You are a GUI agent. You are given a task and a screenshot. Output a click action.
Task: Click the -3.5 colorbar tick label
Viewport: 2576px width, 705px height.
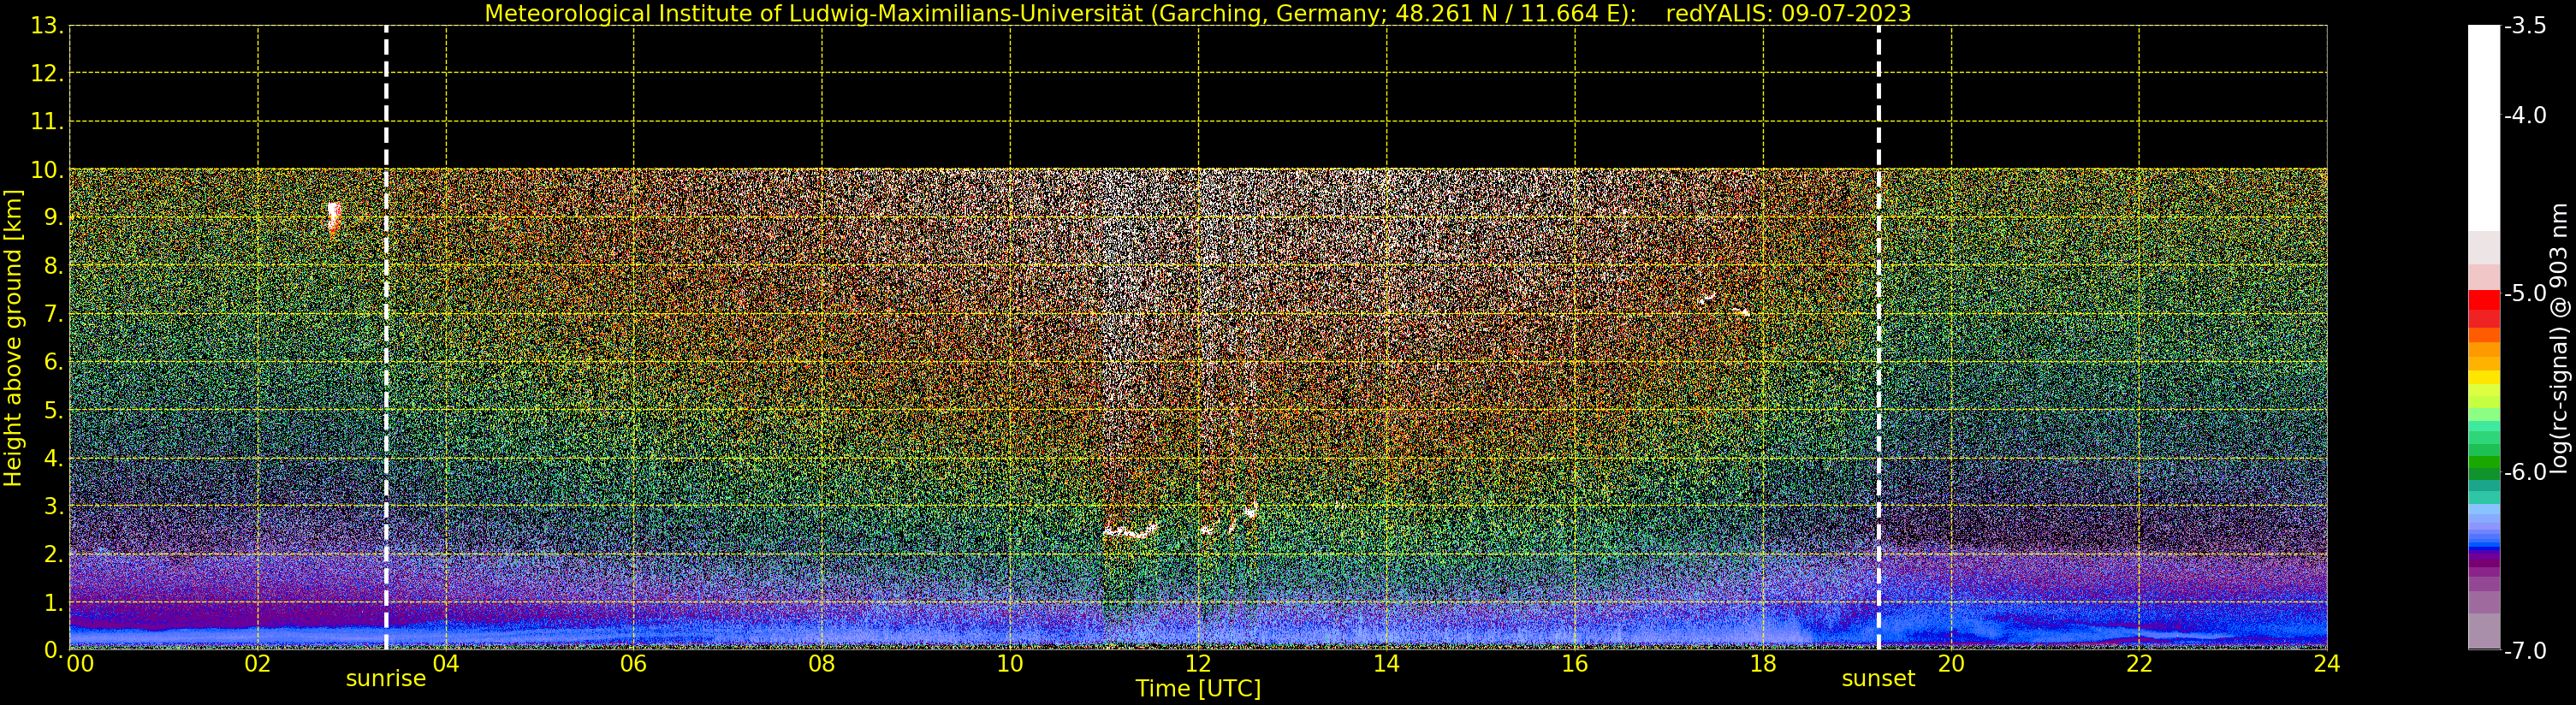pos(2526,26)
